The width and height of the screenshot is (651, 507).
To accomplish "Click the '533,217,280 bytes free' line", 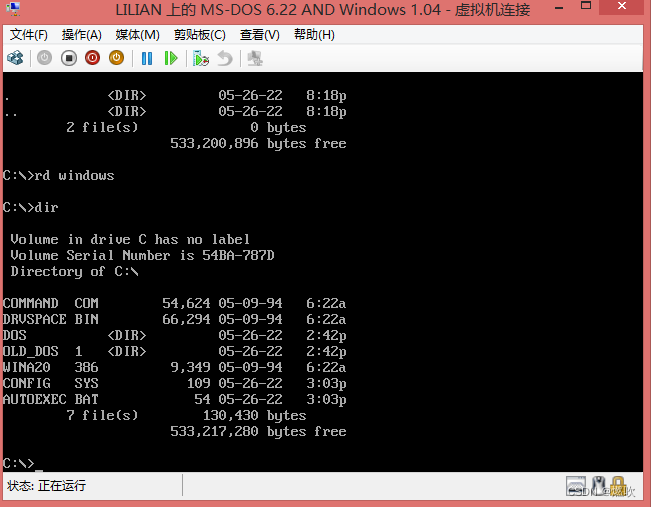I will point(258,431).
